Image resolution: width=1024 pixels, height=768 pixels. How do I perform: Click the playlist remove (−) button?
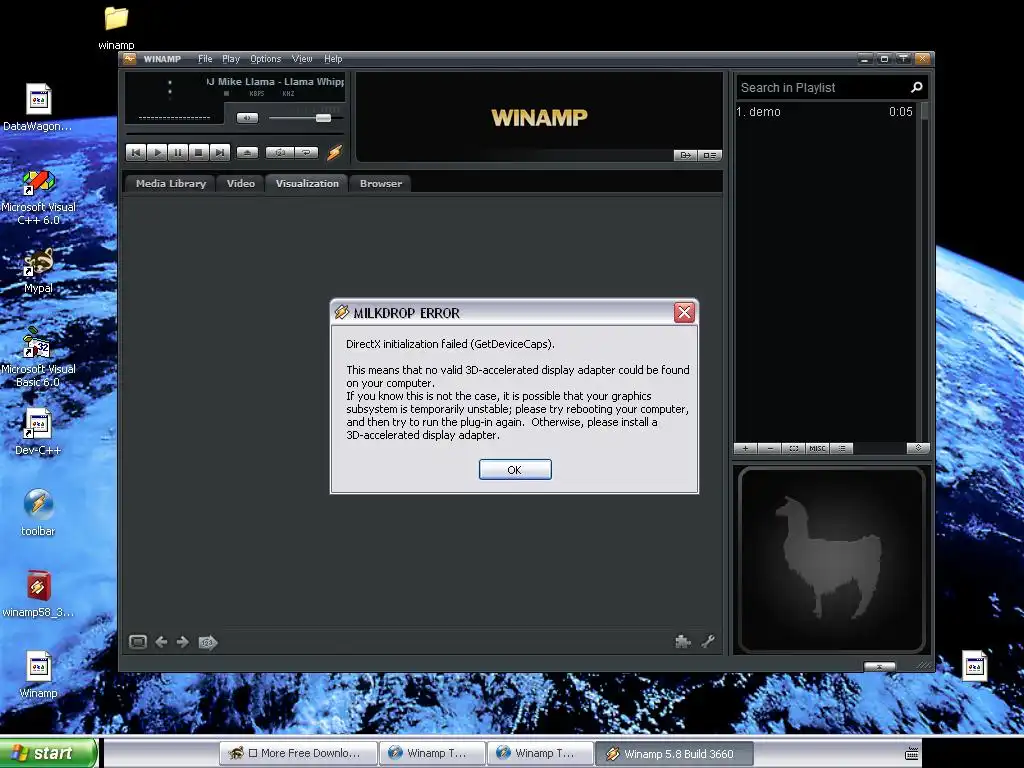[769, 449]
